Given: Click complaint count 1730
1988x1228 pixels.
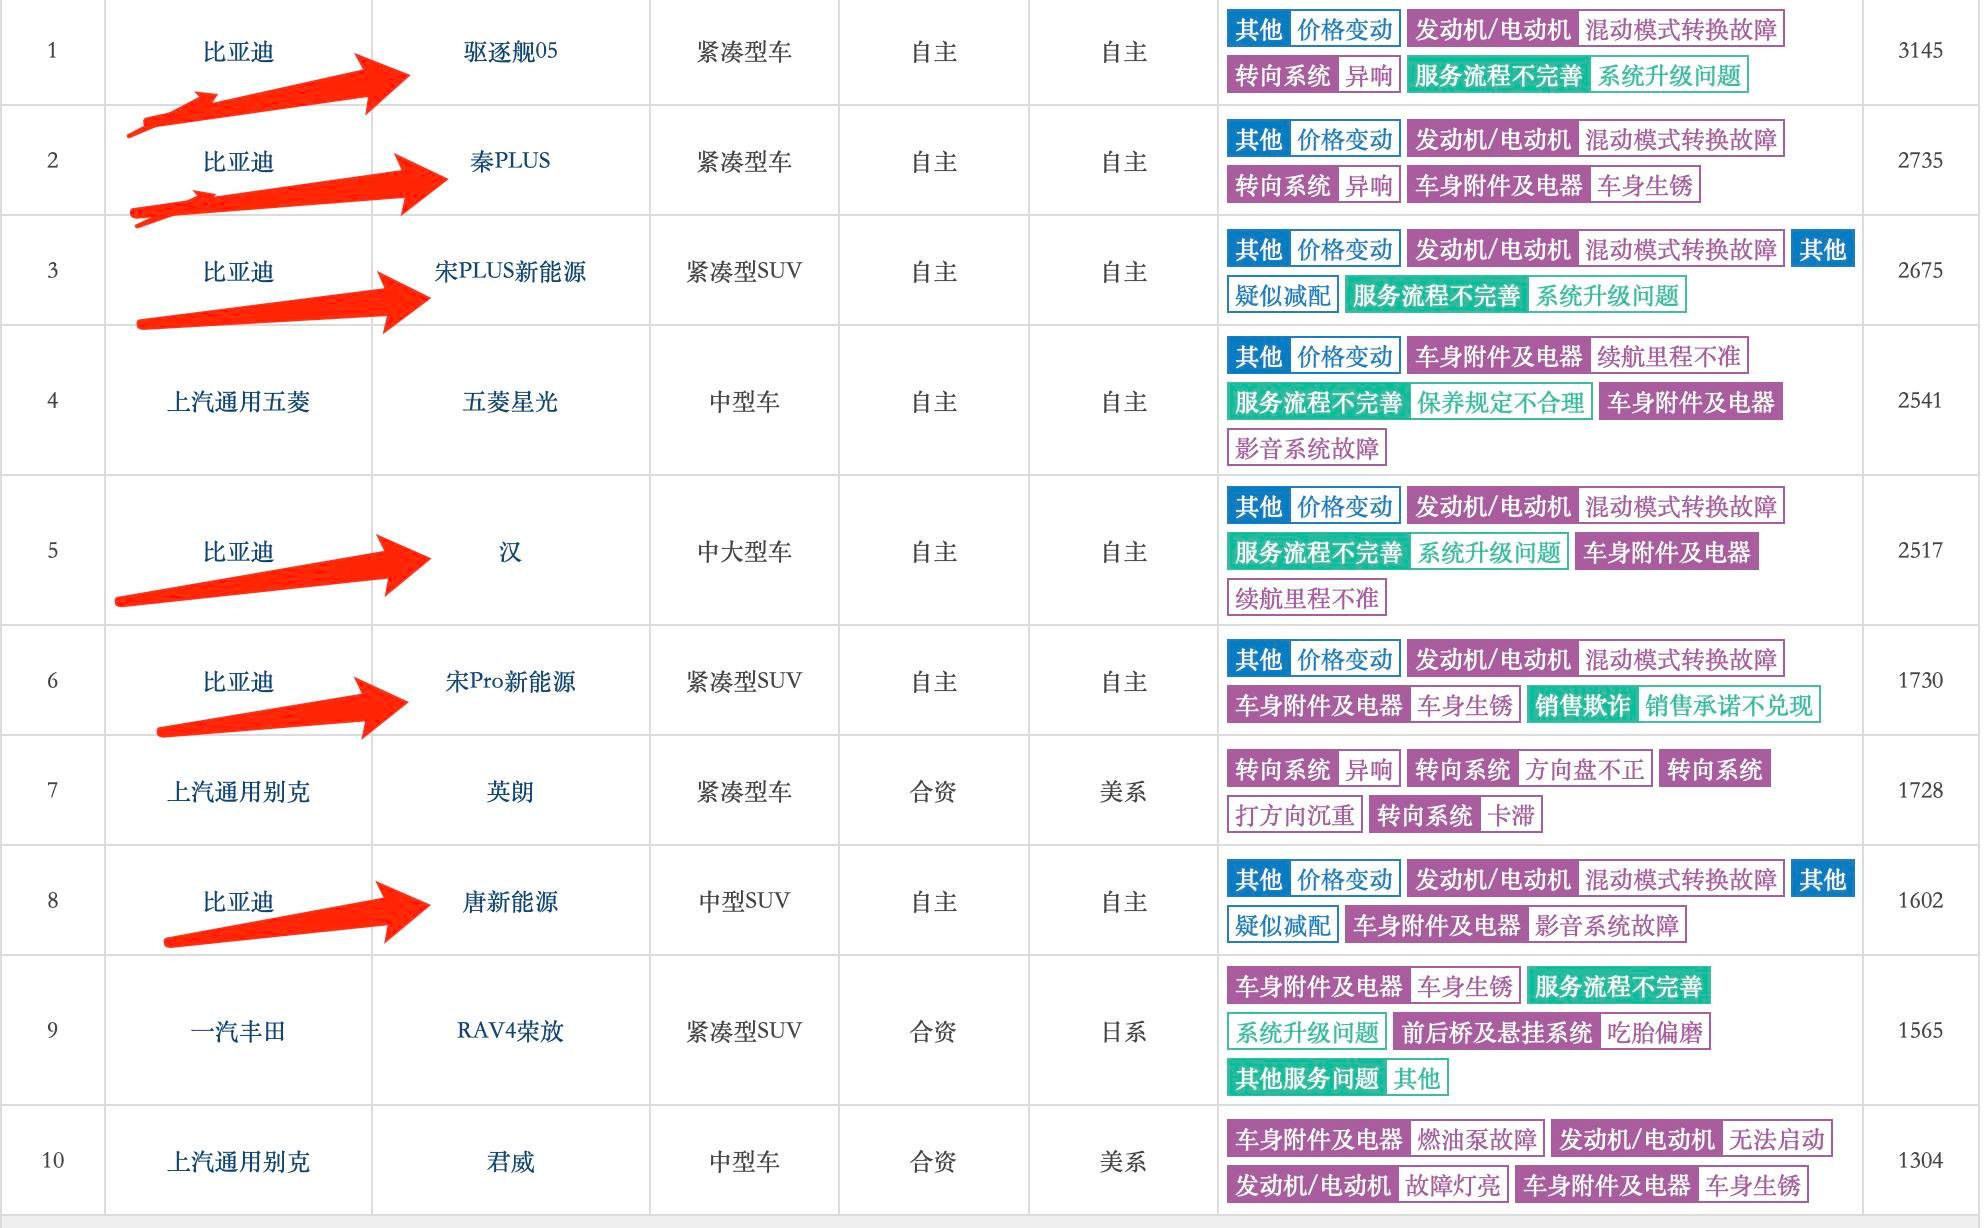Looking at the screenshot, I should pos(1920,681).
